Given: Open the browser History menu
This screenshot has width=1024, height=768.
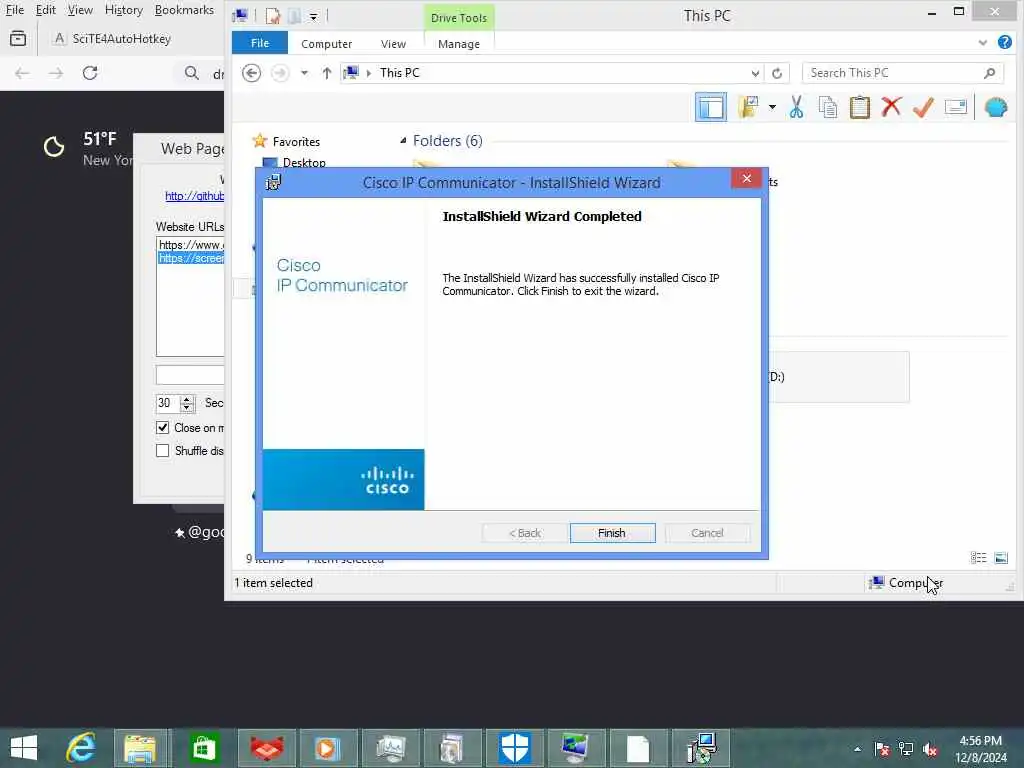Looking at the screenshot, I should coord(123,10).
